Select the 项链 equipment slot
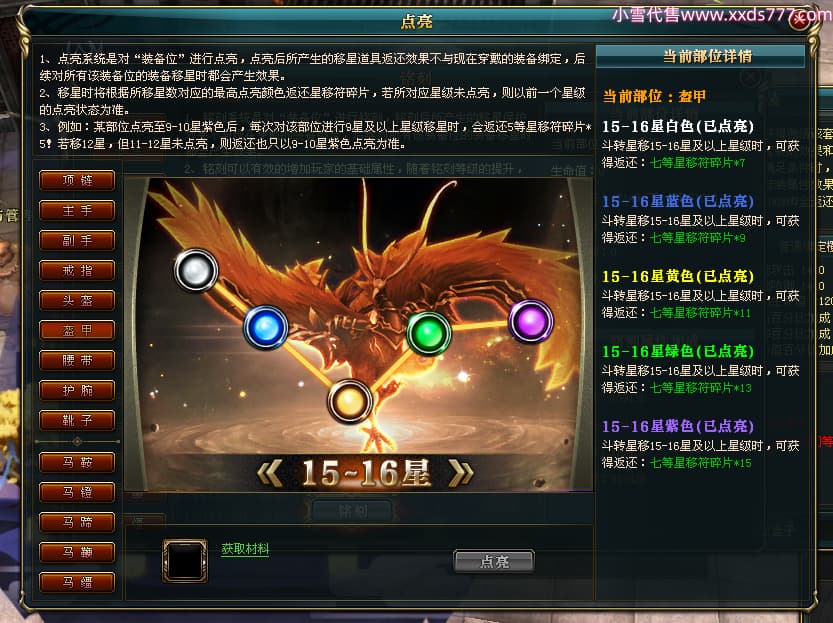Screen dimensions: 833x623 point(77,180)
